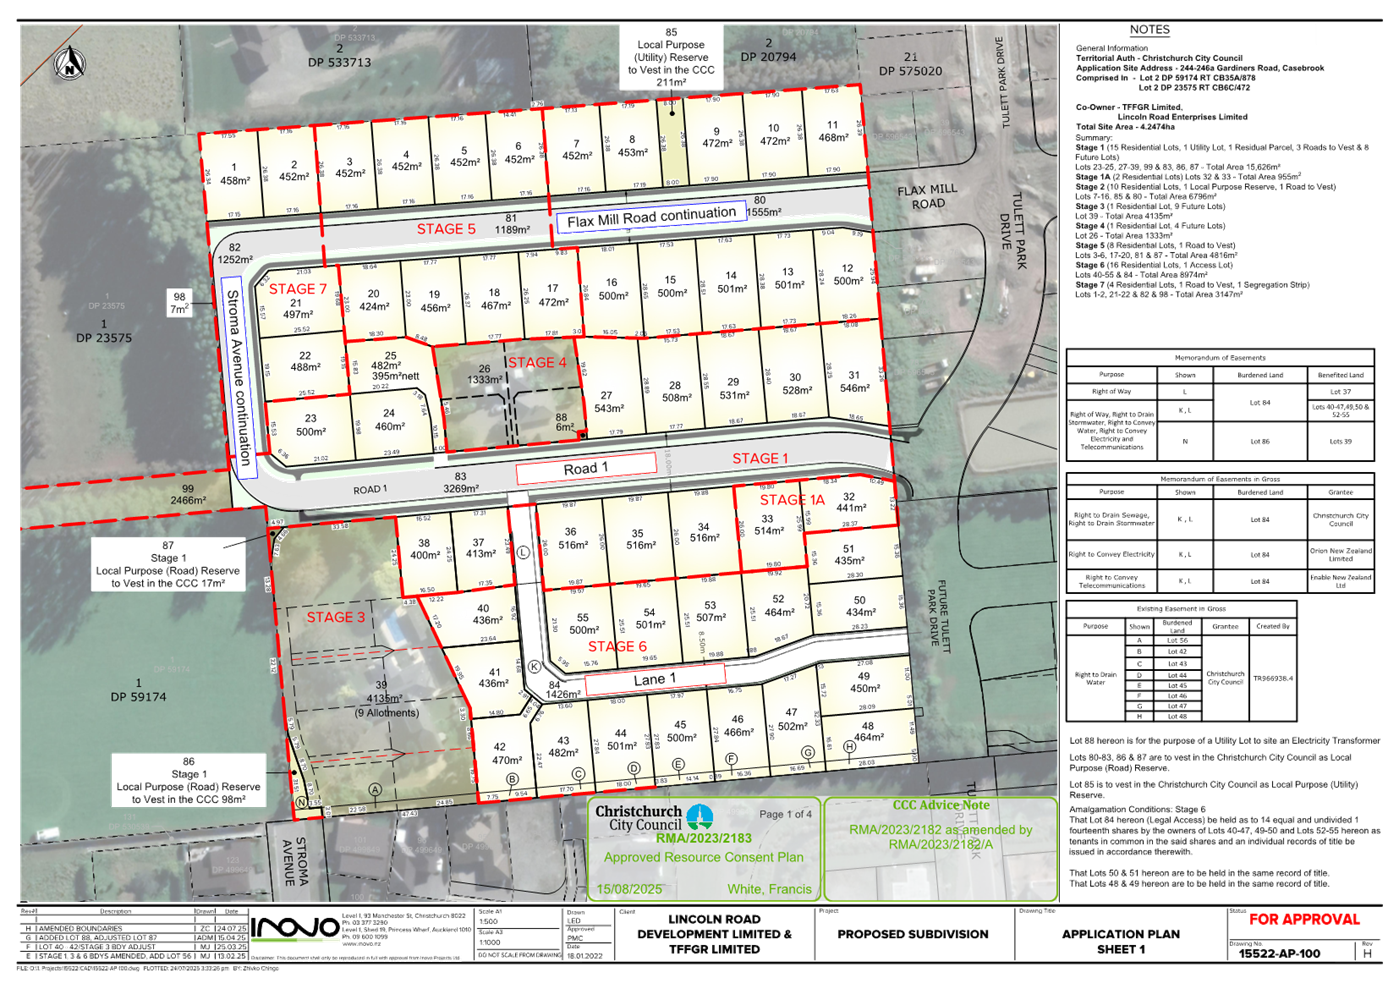Viewport: 1399px width, 989px height.
Task: Select the INOVO company logo
Action: 295,926
